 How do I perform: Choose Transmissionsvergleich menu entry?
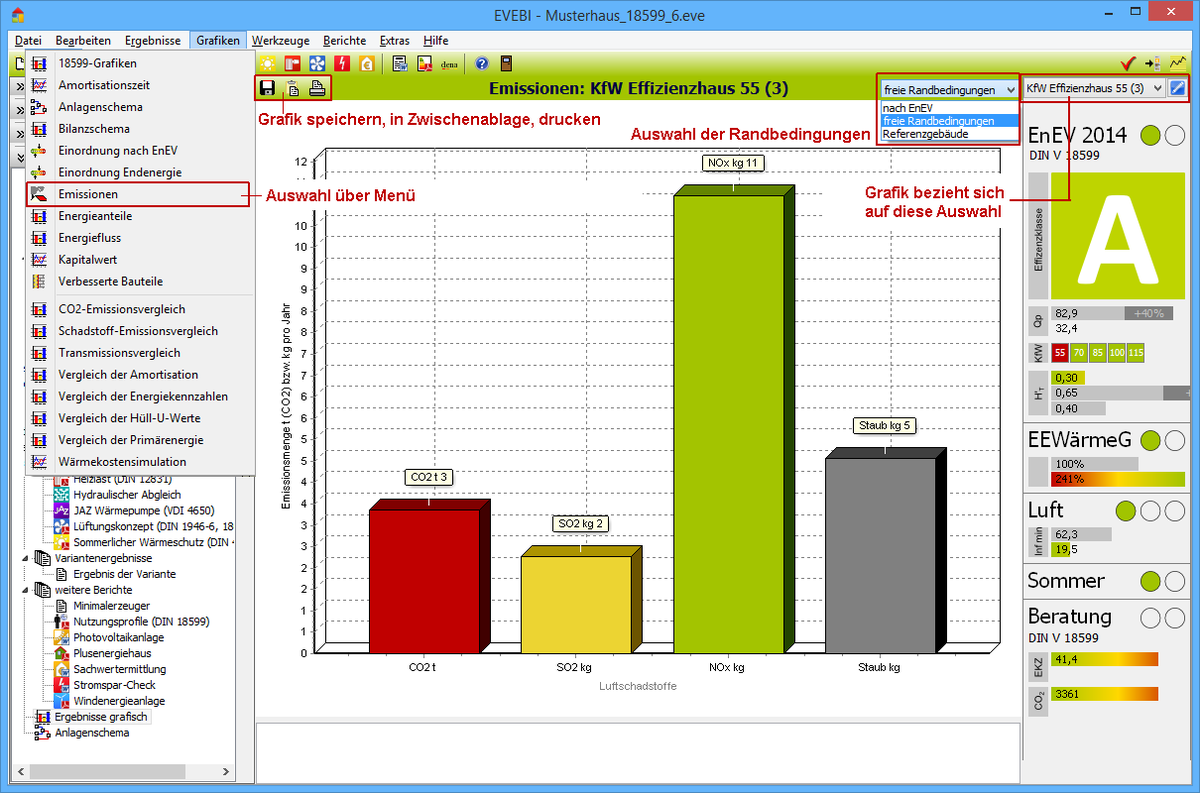tap(139, 353)
